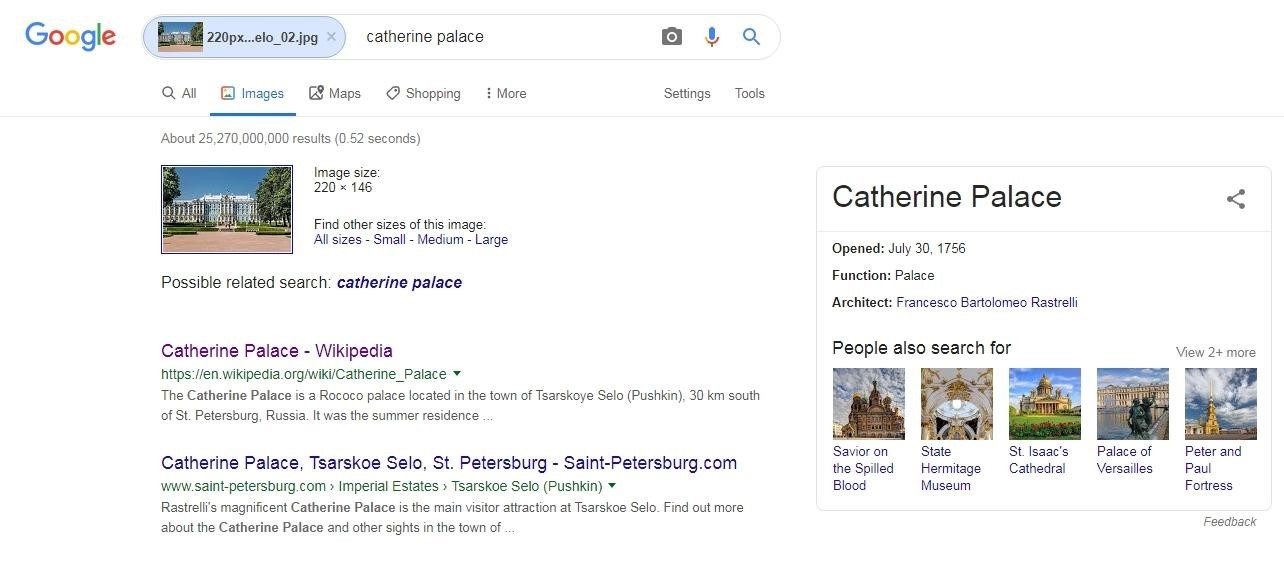The width and height of the screenshot is (1284, 562).
Task: Open St. Isaac's Cathedral thumbnail
Action: click(x=1045, y=404)
